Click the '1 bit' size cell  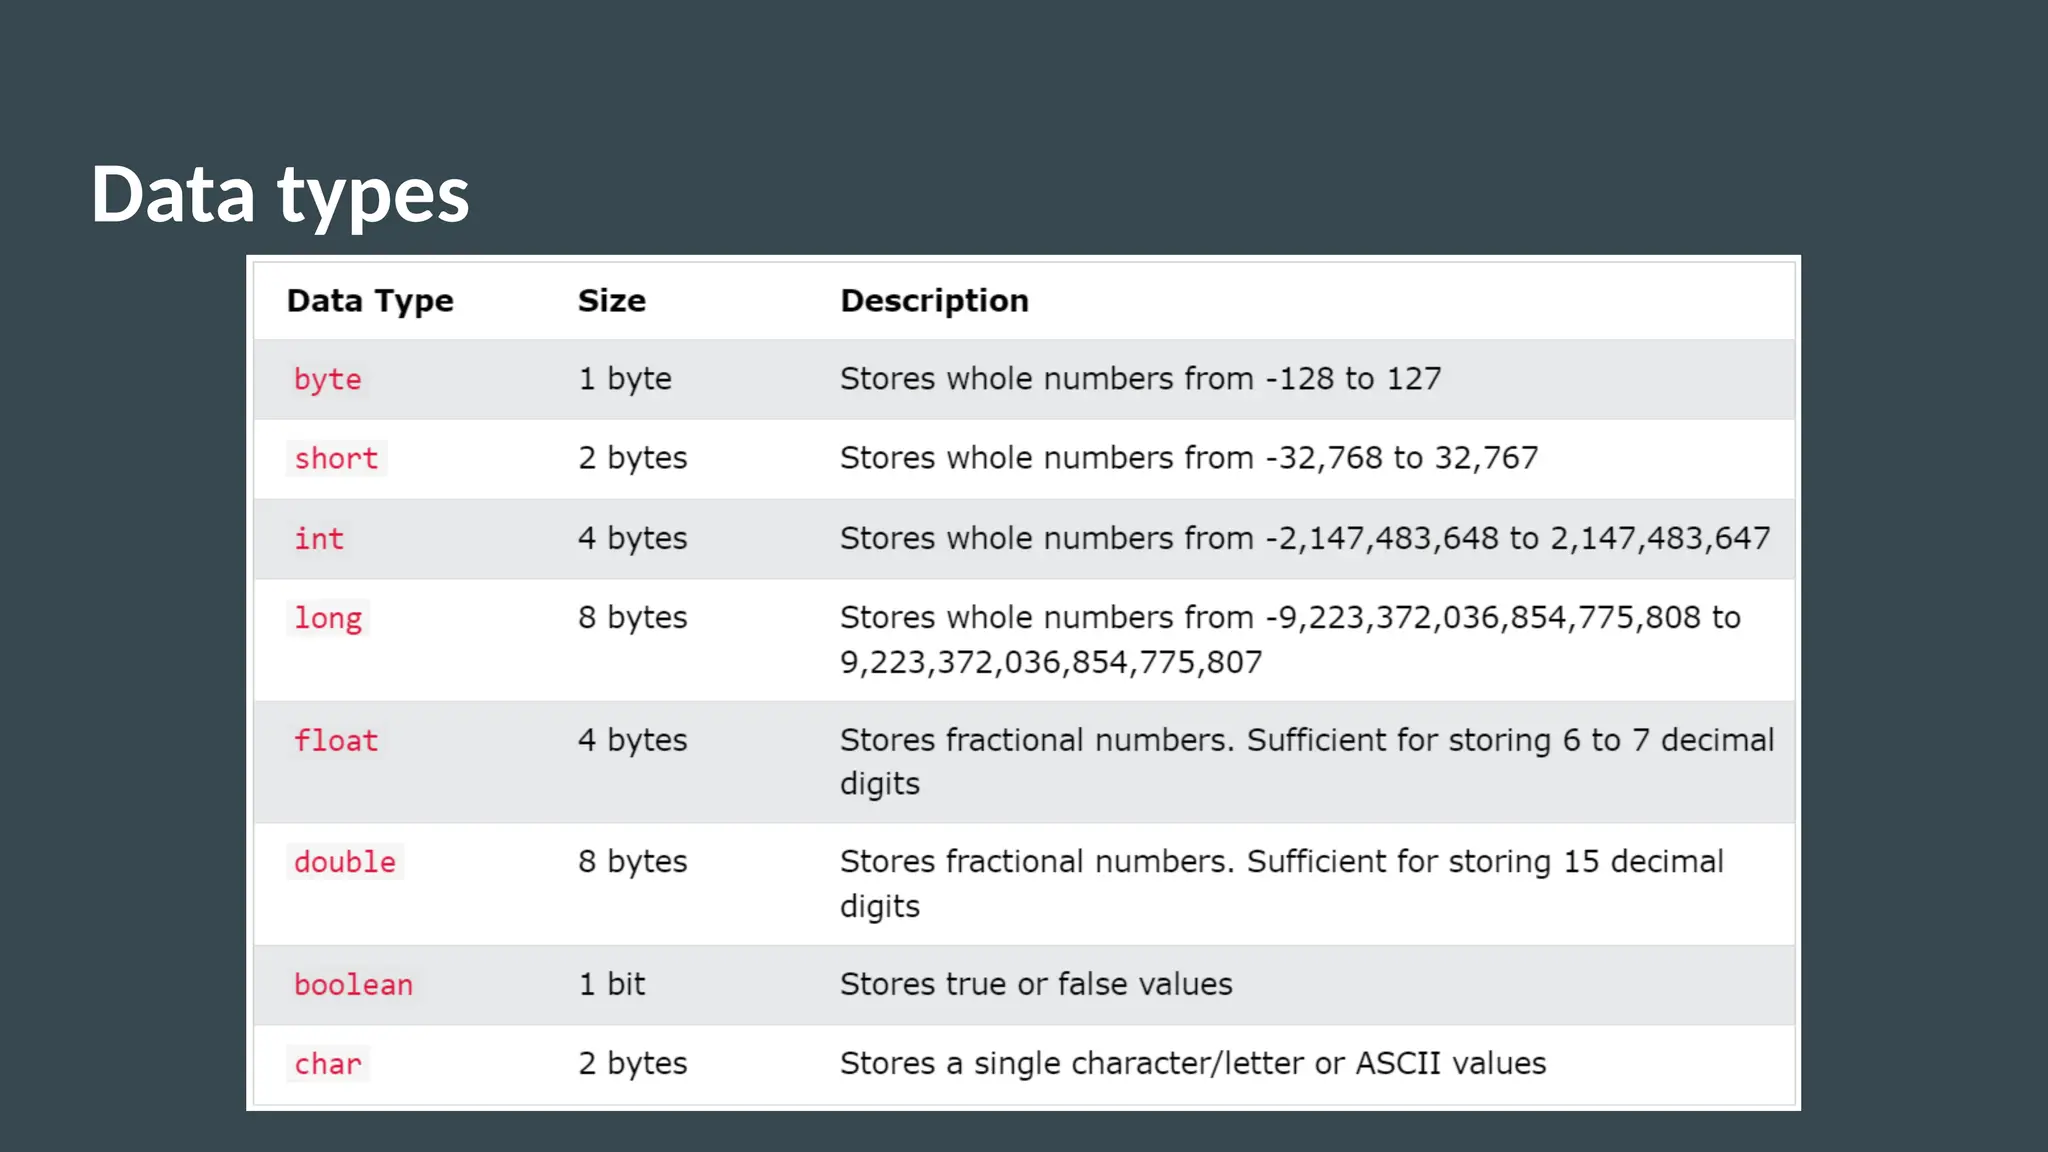(x=612, y=984)
